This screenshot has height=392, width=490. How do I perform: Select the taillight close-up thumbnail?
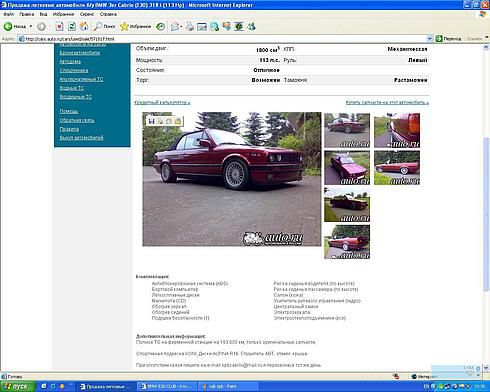pos(397,130)
